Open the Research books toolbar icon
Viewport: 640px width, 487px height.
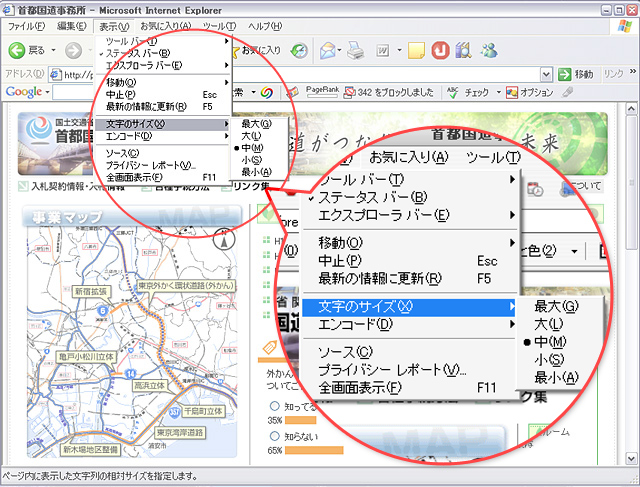464,50
